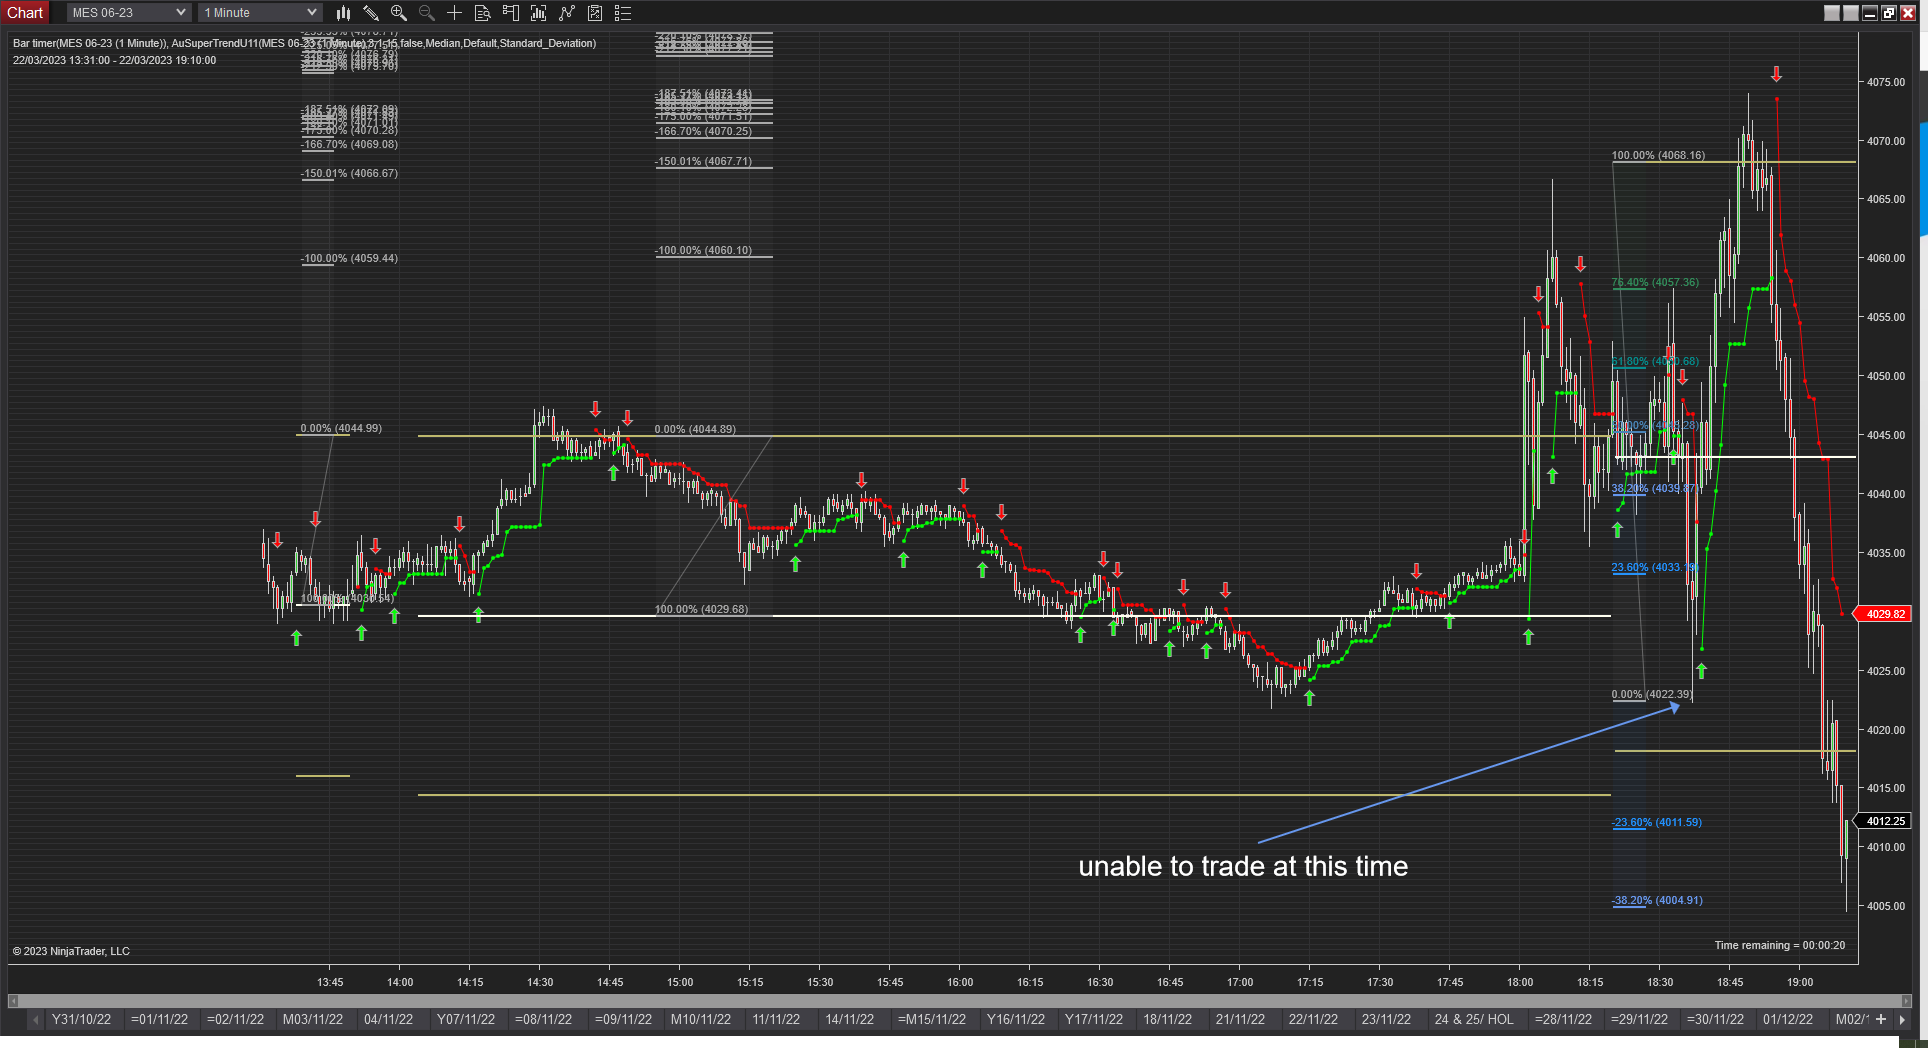The width and height of the screenshot is (1928, 1048).
Task: Open the strategies icon
Action: tap(595, 13)
